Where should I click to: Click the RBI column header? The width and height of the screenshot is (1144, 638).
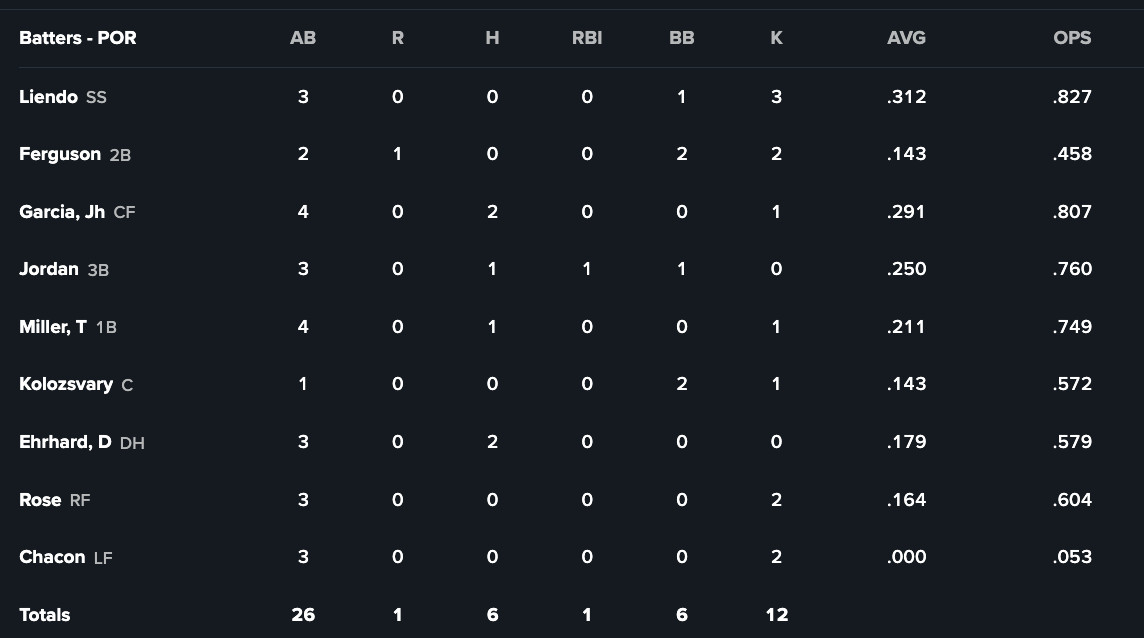click(x=587, y=38)
